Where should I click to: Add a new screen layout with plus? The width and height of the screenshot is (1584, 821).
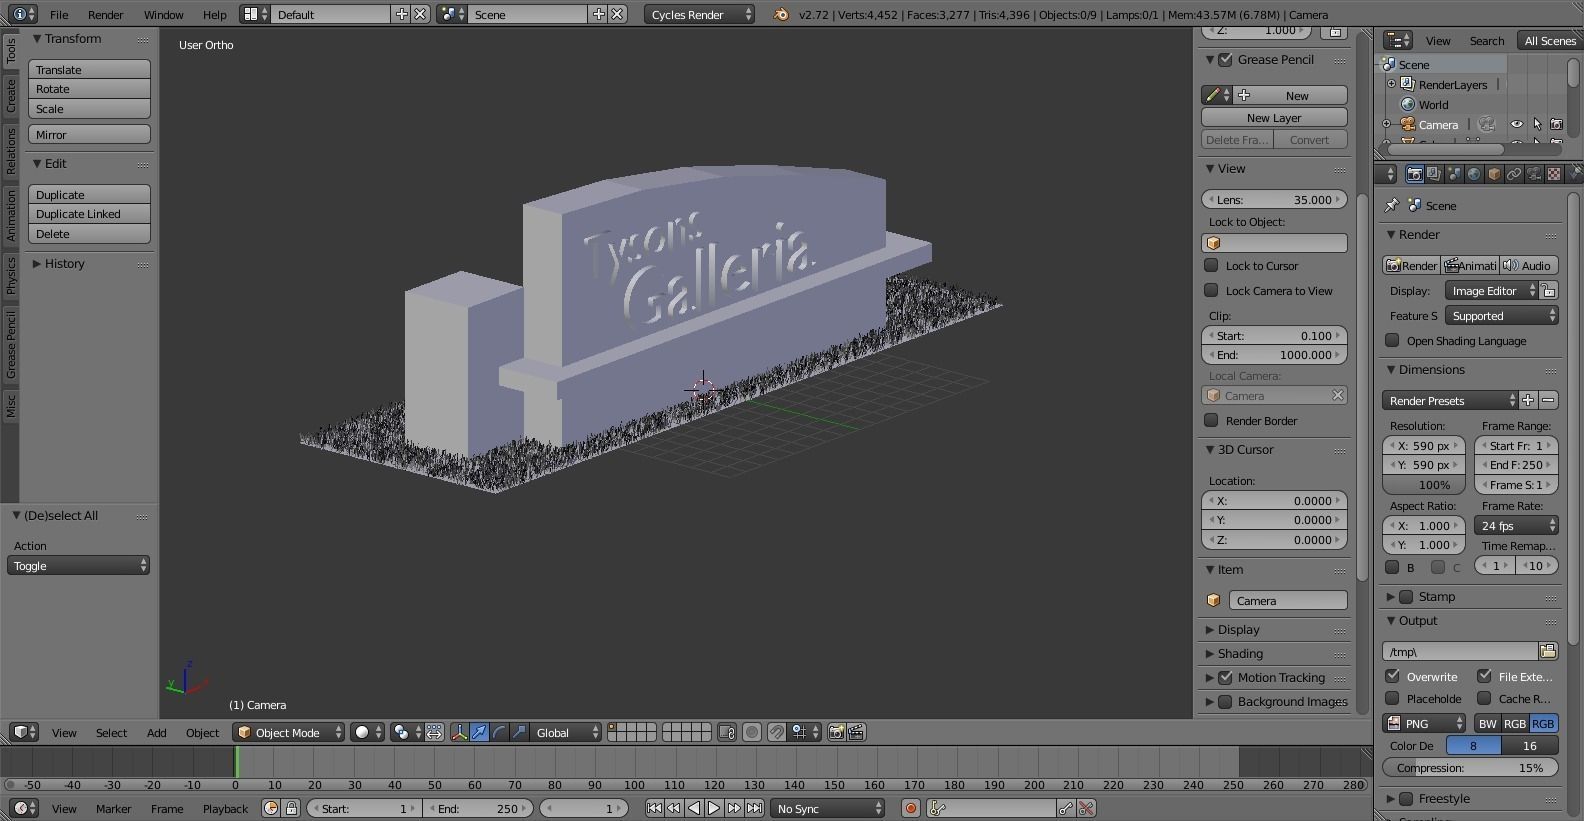(401, 14)
